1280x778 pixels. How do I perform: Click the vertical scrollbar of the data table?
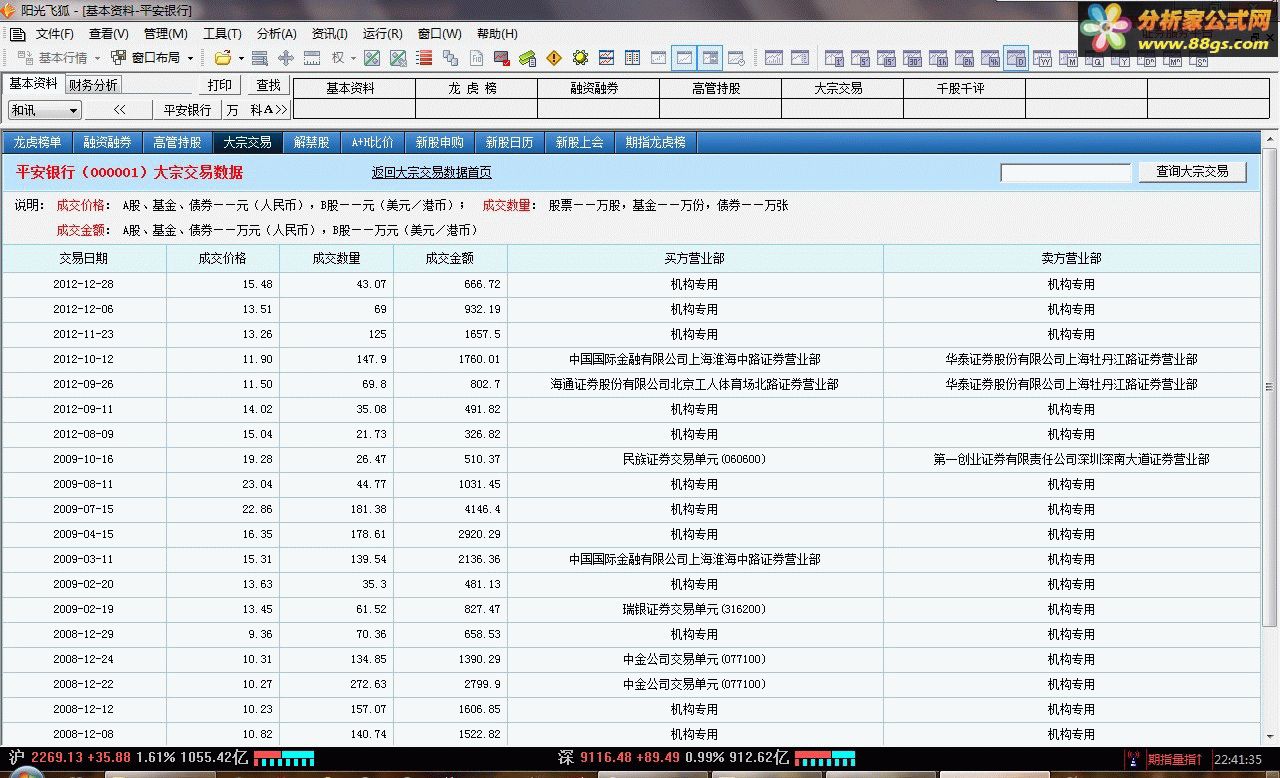coord(1270,389)
